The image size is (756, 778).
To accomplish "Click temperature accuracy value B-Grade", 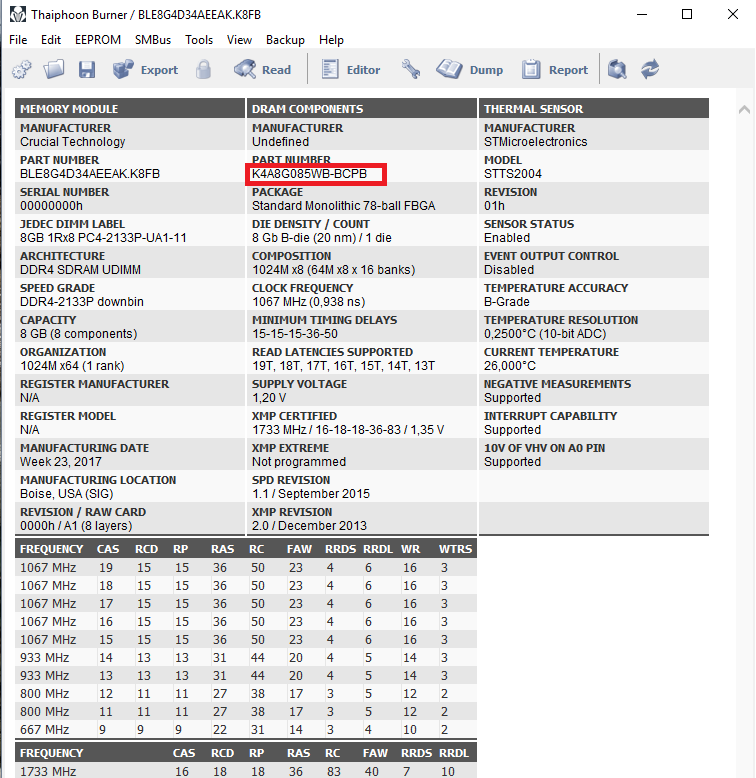I will 506,302.
